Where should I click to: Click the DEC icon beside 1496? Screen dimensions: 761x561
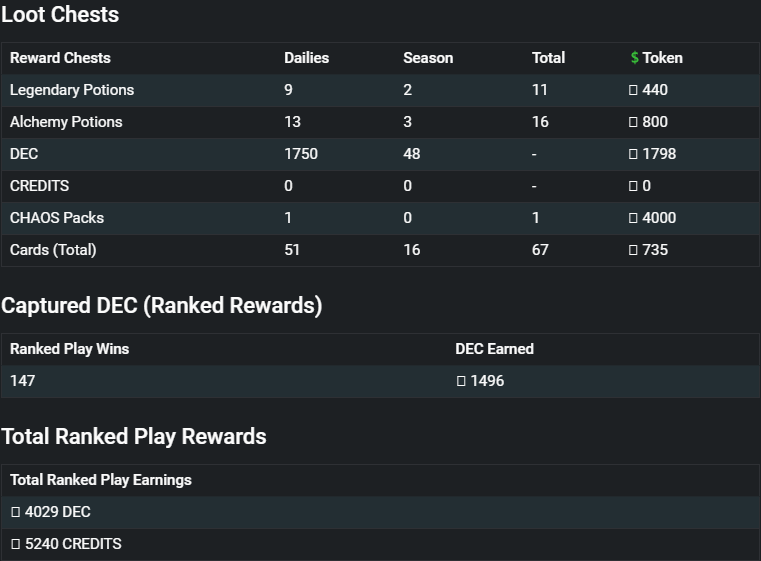pyautogui.click(x=461, y=381)
